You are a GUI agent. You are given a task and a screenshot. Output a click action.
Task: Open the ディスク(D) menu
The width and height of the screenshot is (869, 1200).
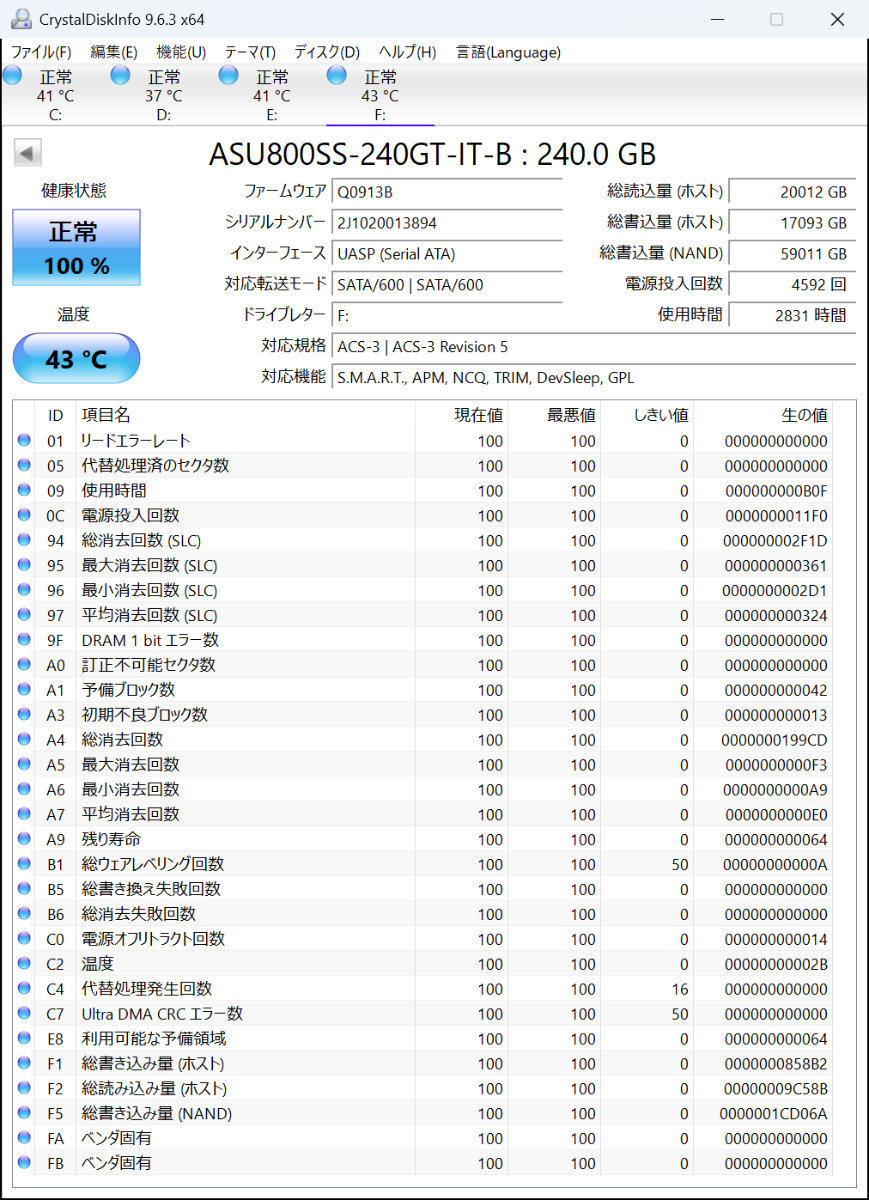(327, 52)
